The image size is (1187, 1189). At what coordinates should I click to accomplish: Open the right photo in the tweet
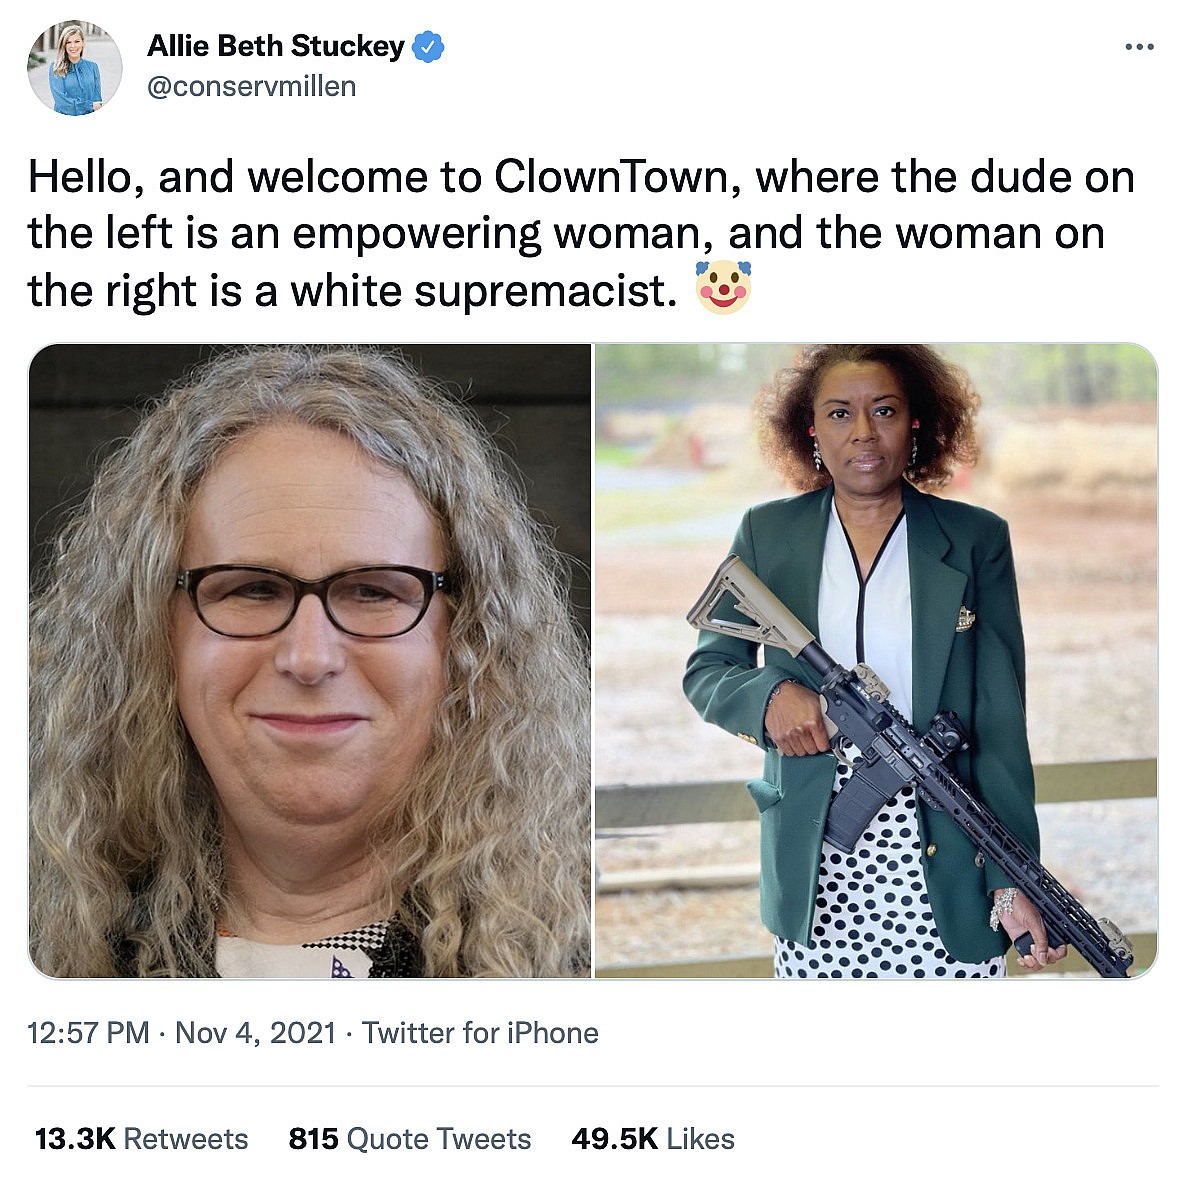pyautogui.click(x=876, y=660)
